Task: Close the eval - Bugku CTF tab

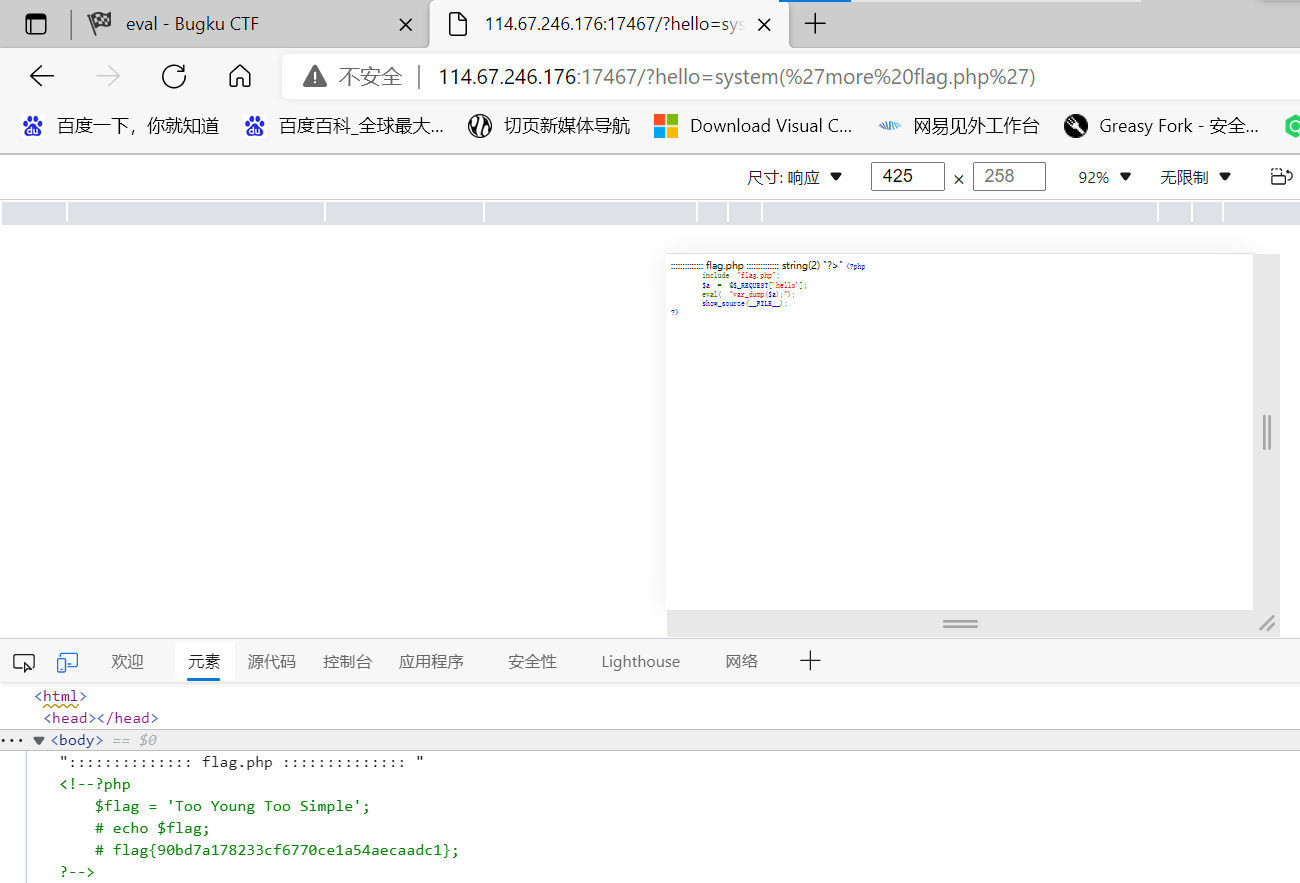Action: click(x=405, y=24)
